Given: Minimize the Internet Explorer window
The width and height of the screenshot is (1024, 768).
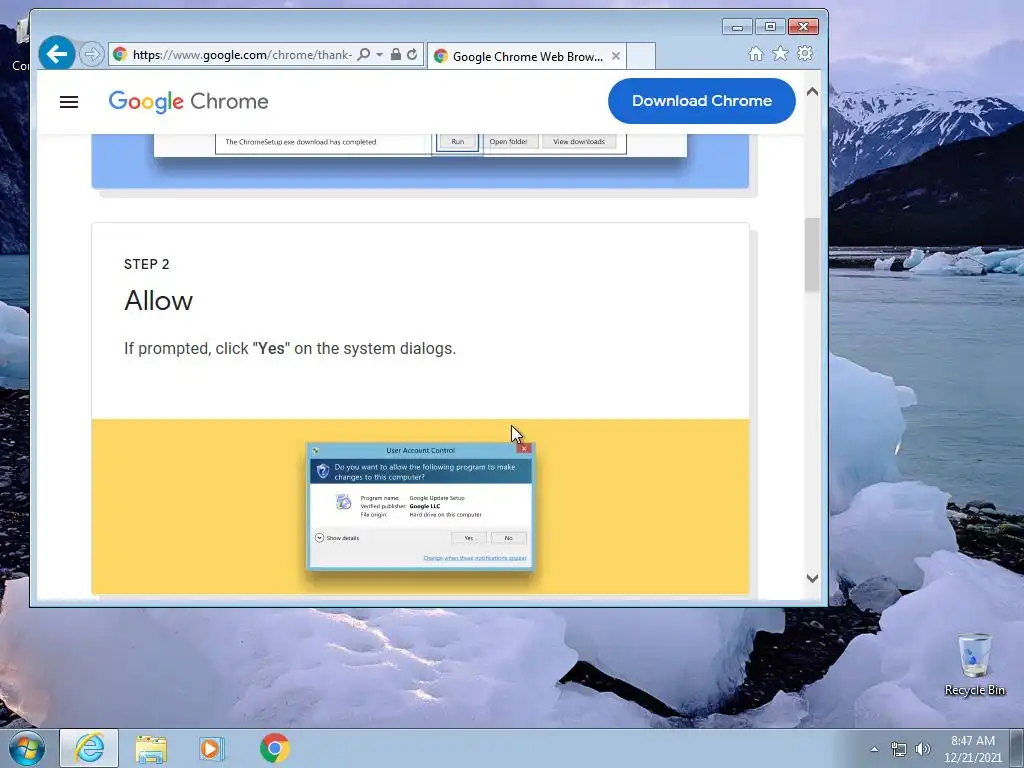Looking at the screenshot, I should (737, 27).
